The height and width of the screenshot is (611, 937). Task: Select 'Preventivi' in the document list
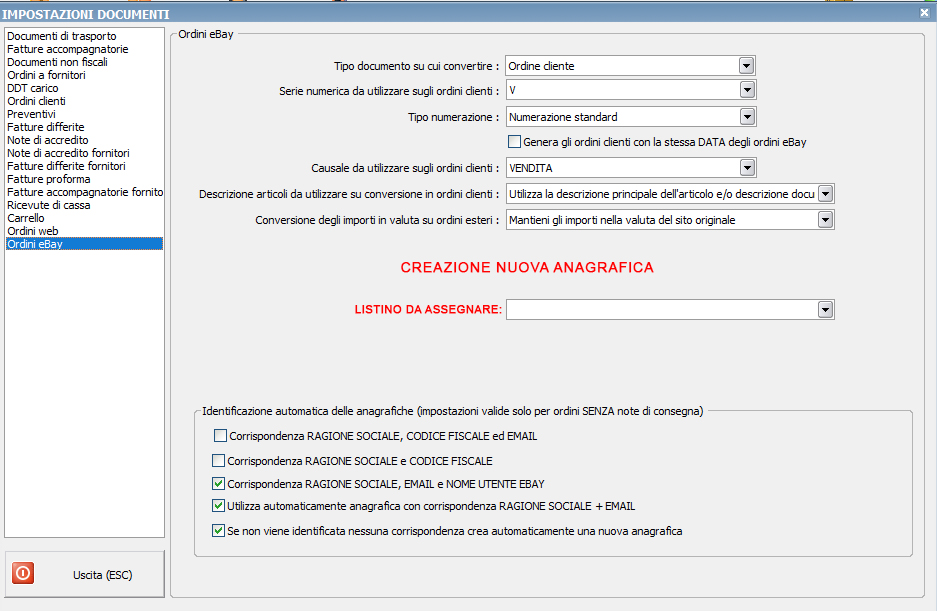pyautogui.click(x=84, y=114)
